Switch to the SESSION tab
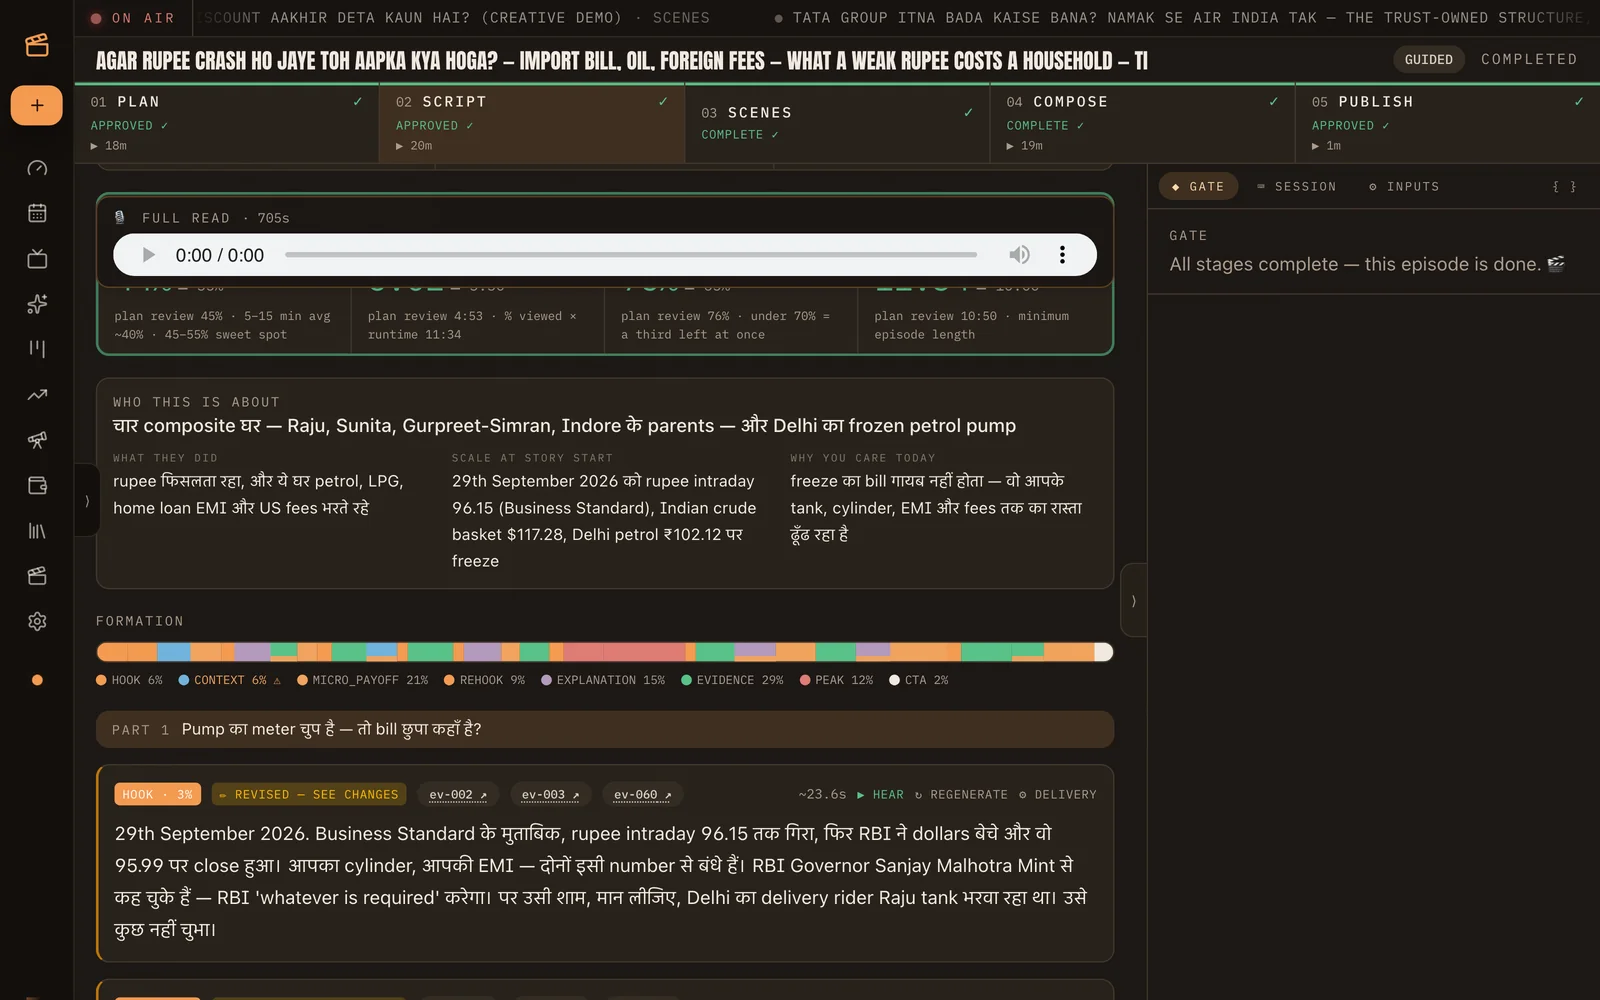Viewport: 1600px width, 1000px height. 1296,187
